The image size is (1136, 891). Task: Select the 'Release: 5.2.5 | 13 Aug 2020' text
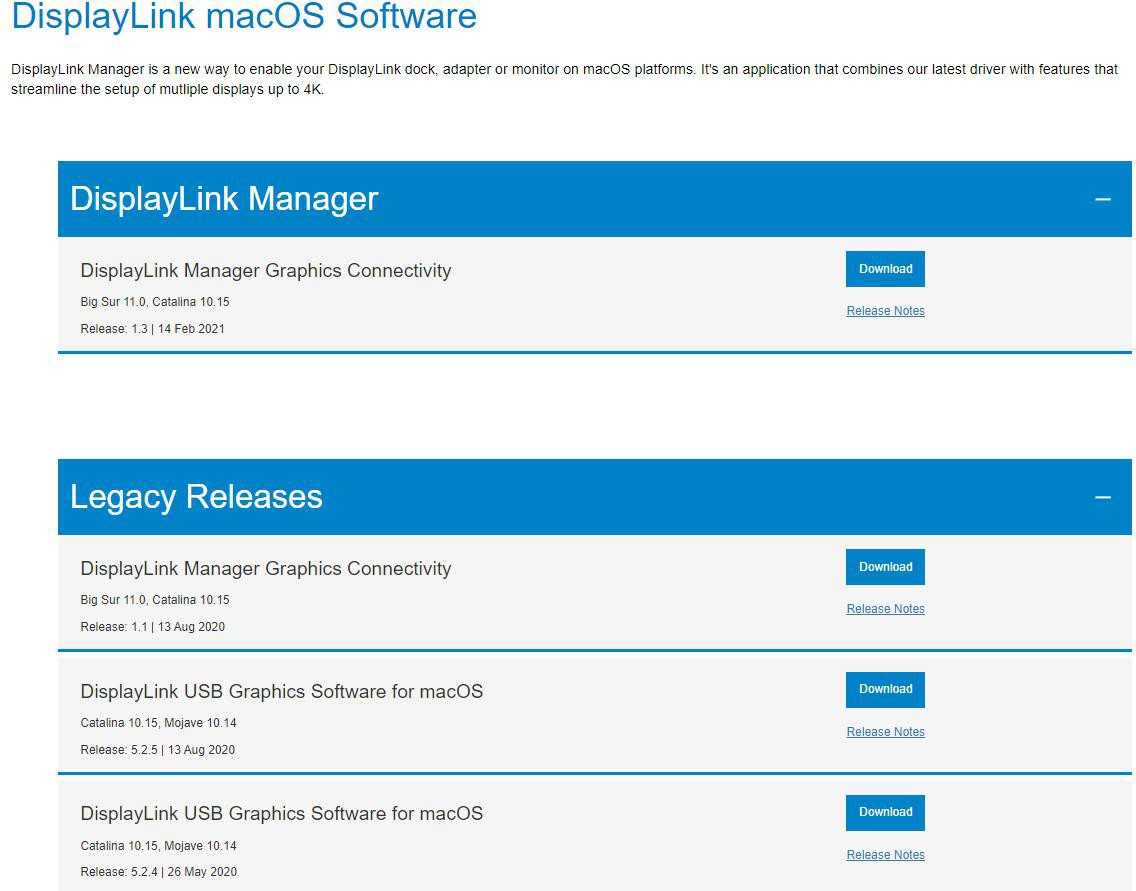[157, 750]
